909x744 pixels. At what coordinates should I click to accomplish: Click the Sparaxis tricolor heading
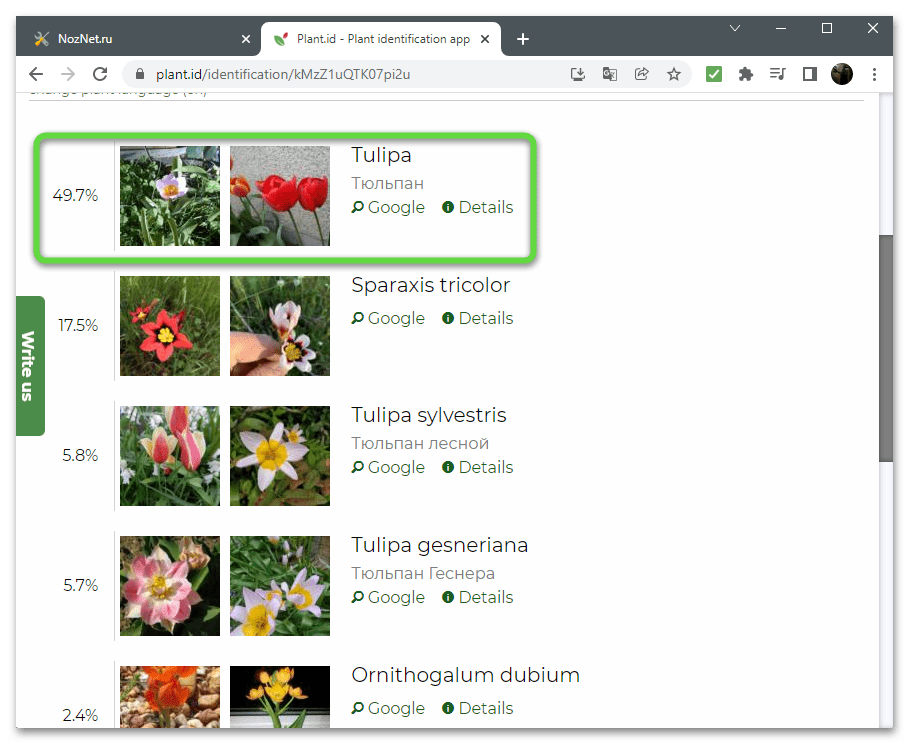coord(430,285)
